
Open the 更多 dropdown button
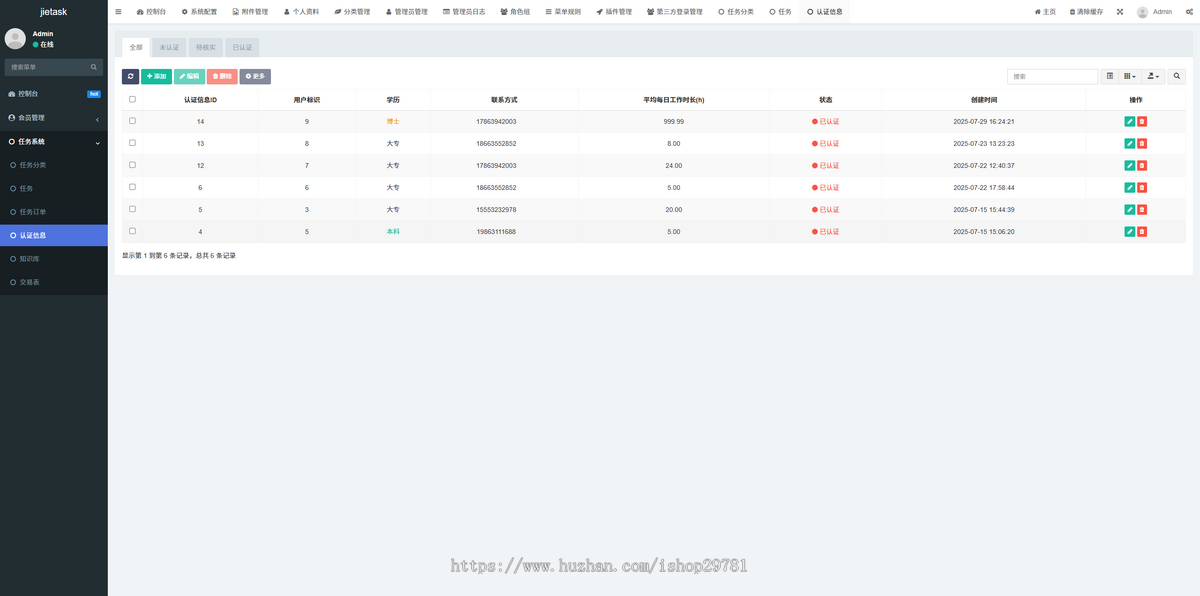255,76
